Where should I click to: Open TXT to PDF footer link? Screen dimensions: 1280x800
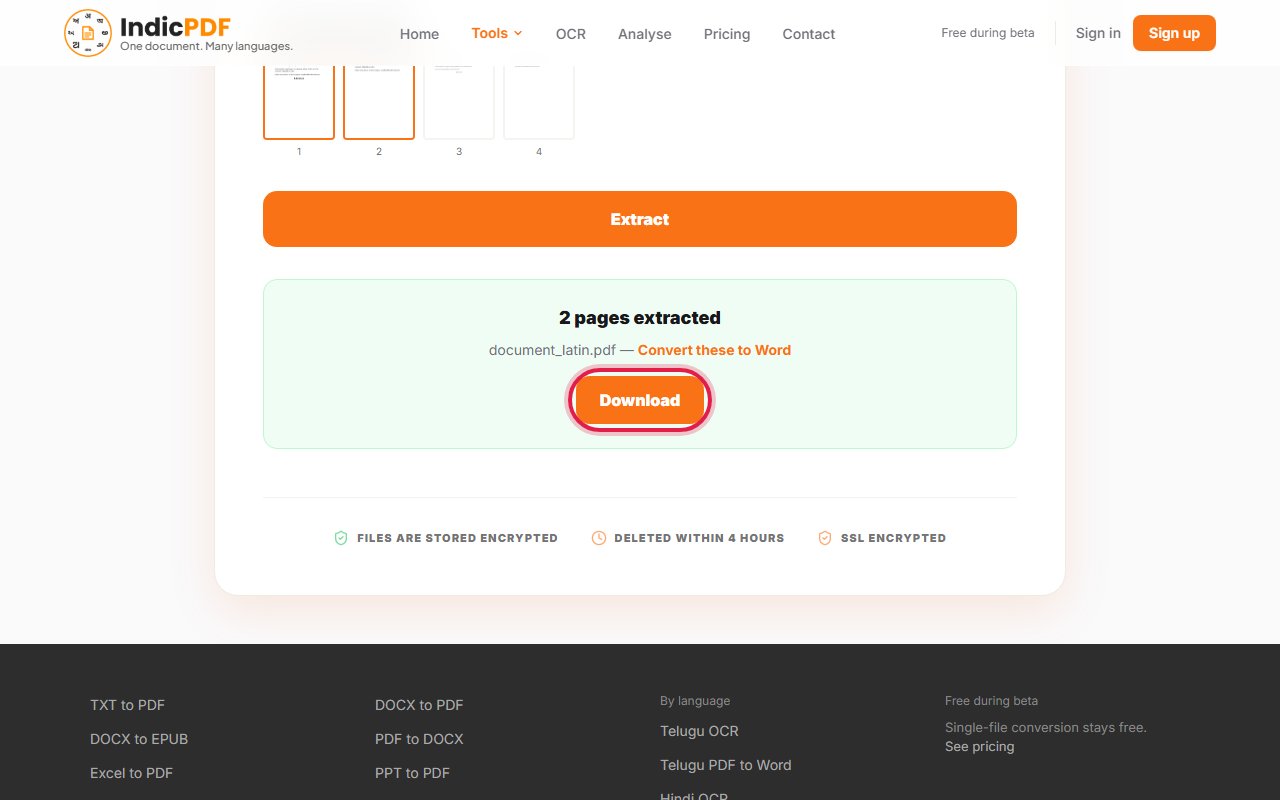127,705
